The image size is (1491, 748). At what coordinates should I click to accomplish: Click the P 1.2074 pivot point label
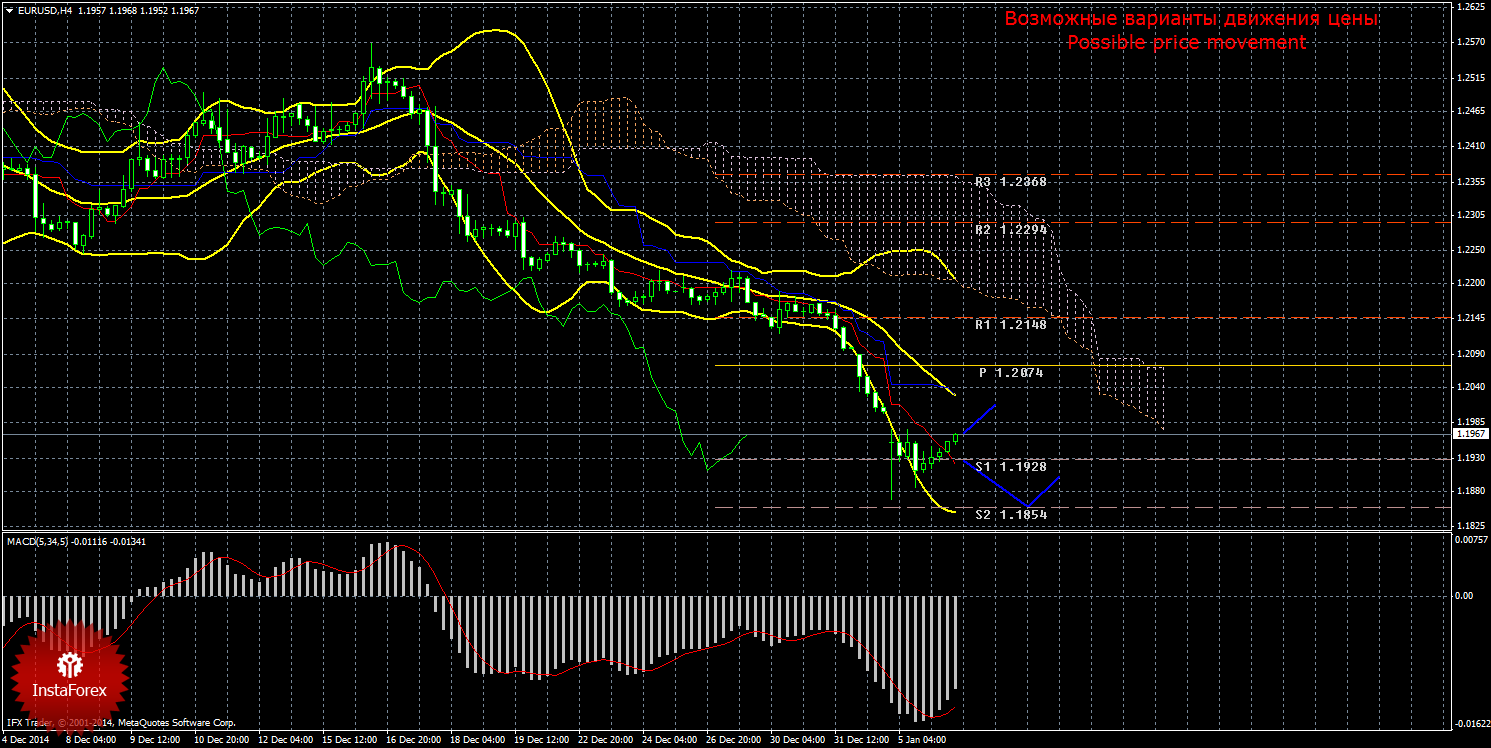point(1011,372)
